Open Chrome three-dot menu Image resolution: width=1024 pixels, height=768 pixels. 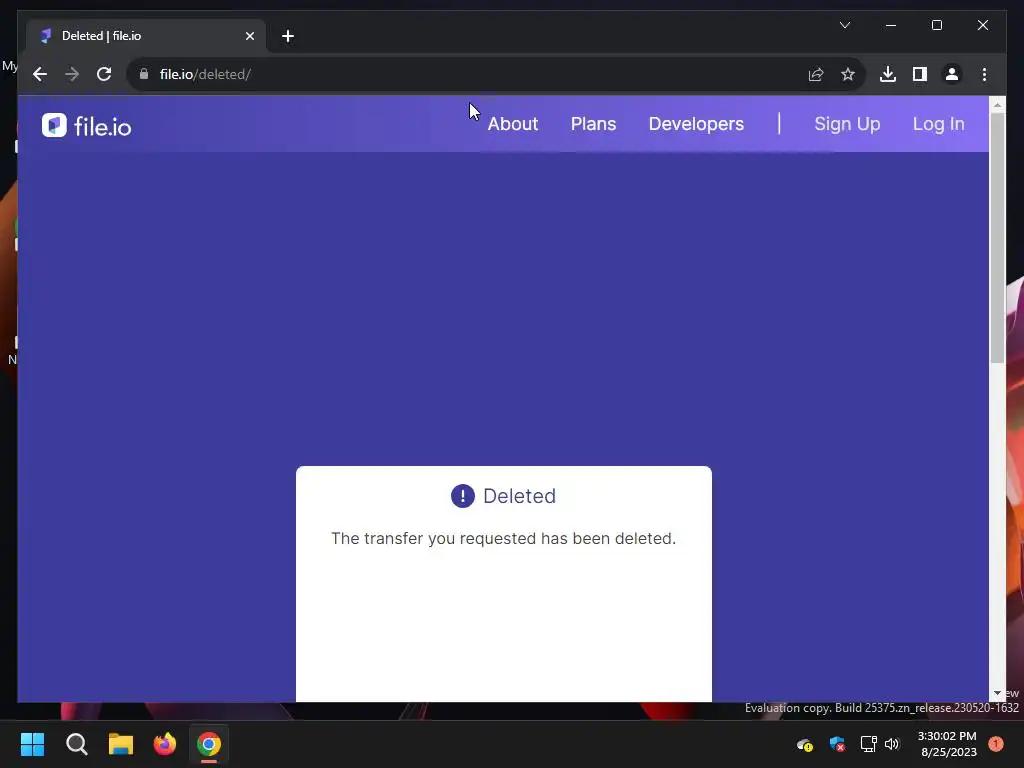point(984,74)
